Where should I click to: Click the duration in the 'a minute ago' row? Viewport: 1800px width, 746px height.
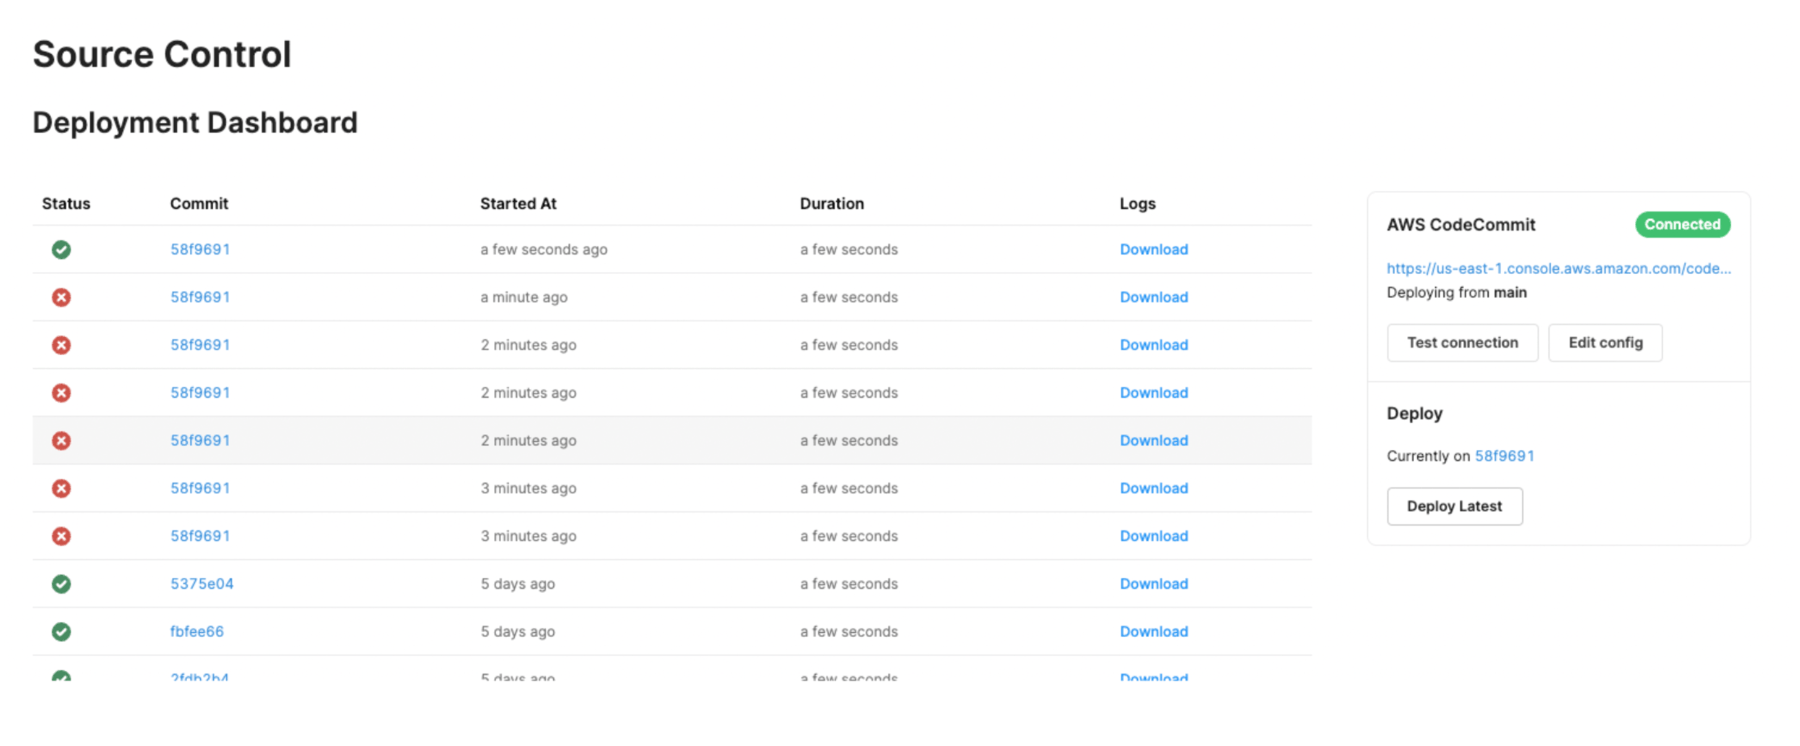pos(849,297)
